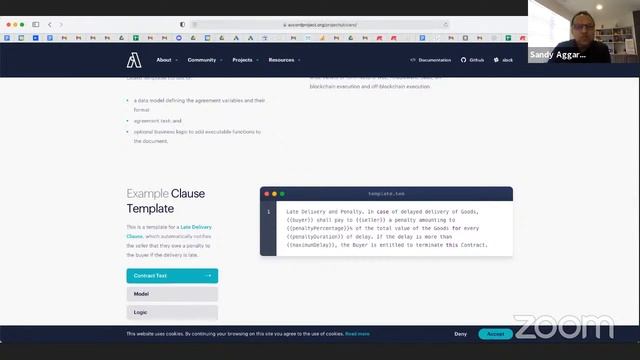Viewport: 640px width, 360px height.
Task: Open the Slack link
Action: tap(503, 60)
